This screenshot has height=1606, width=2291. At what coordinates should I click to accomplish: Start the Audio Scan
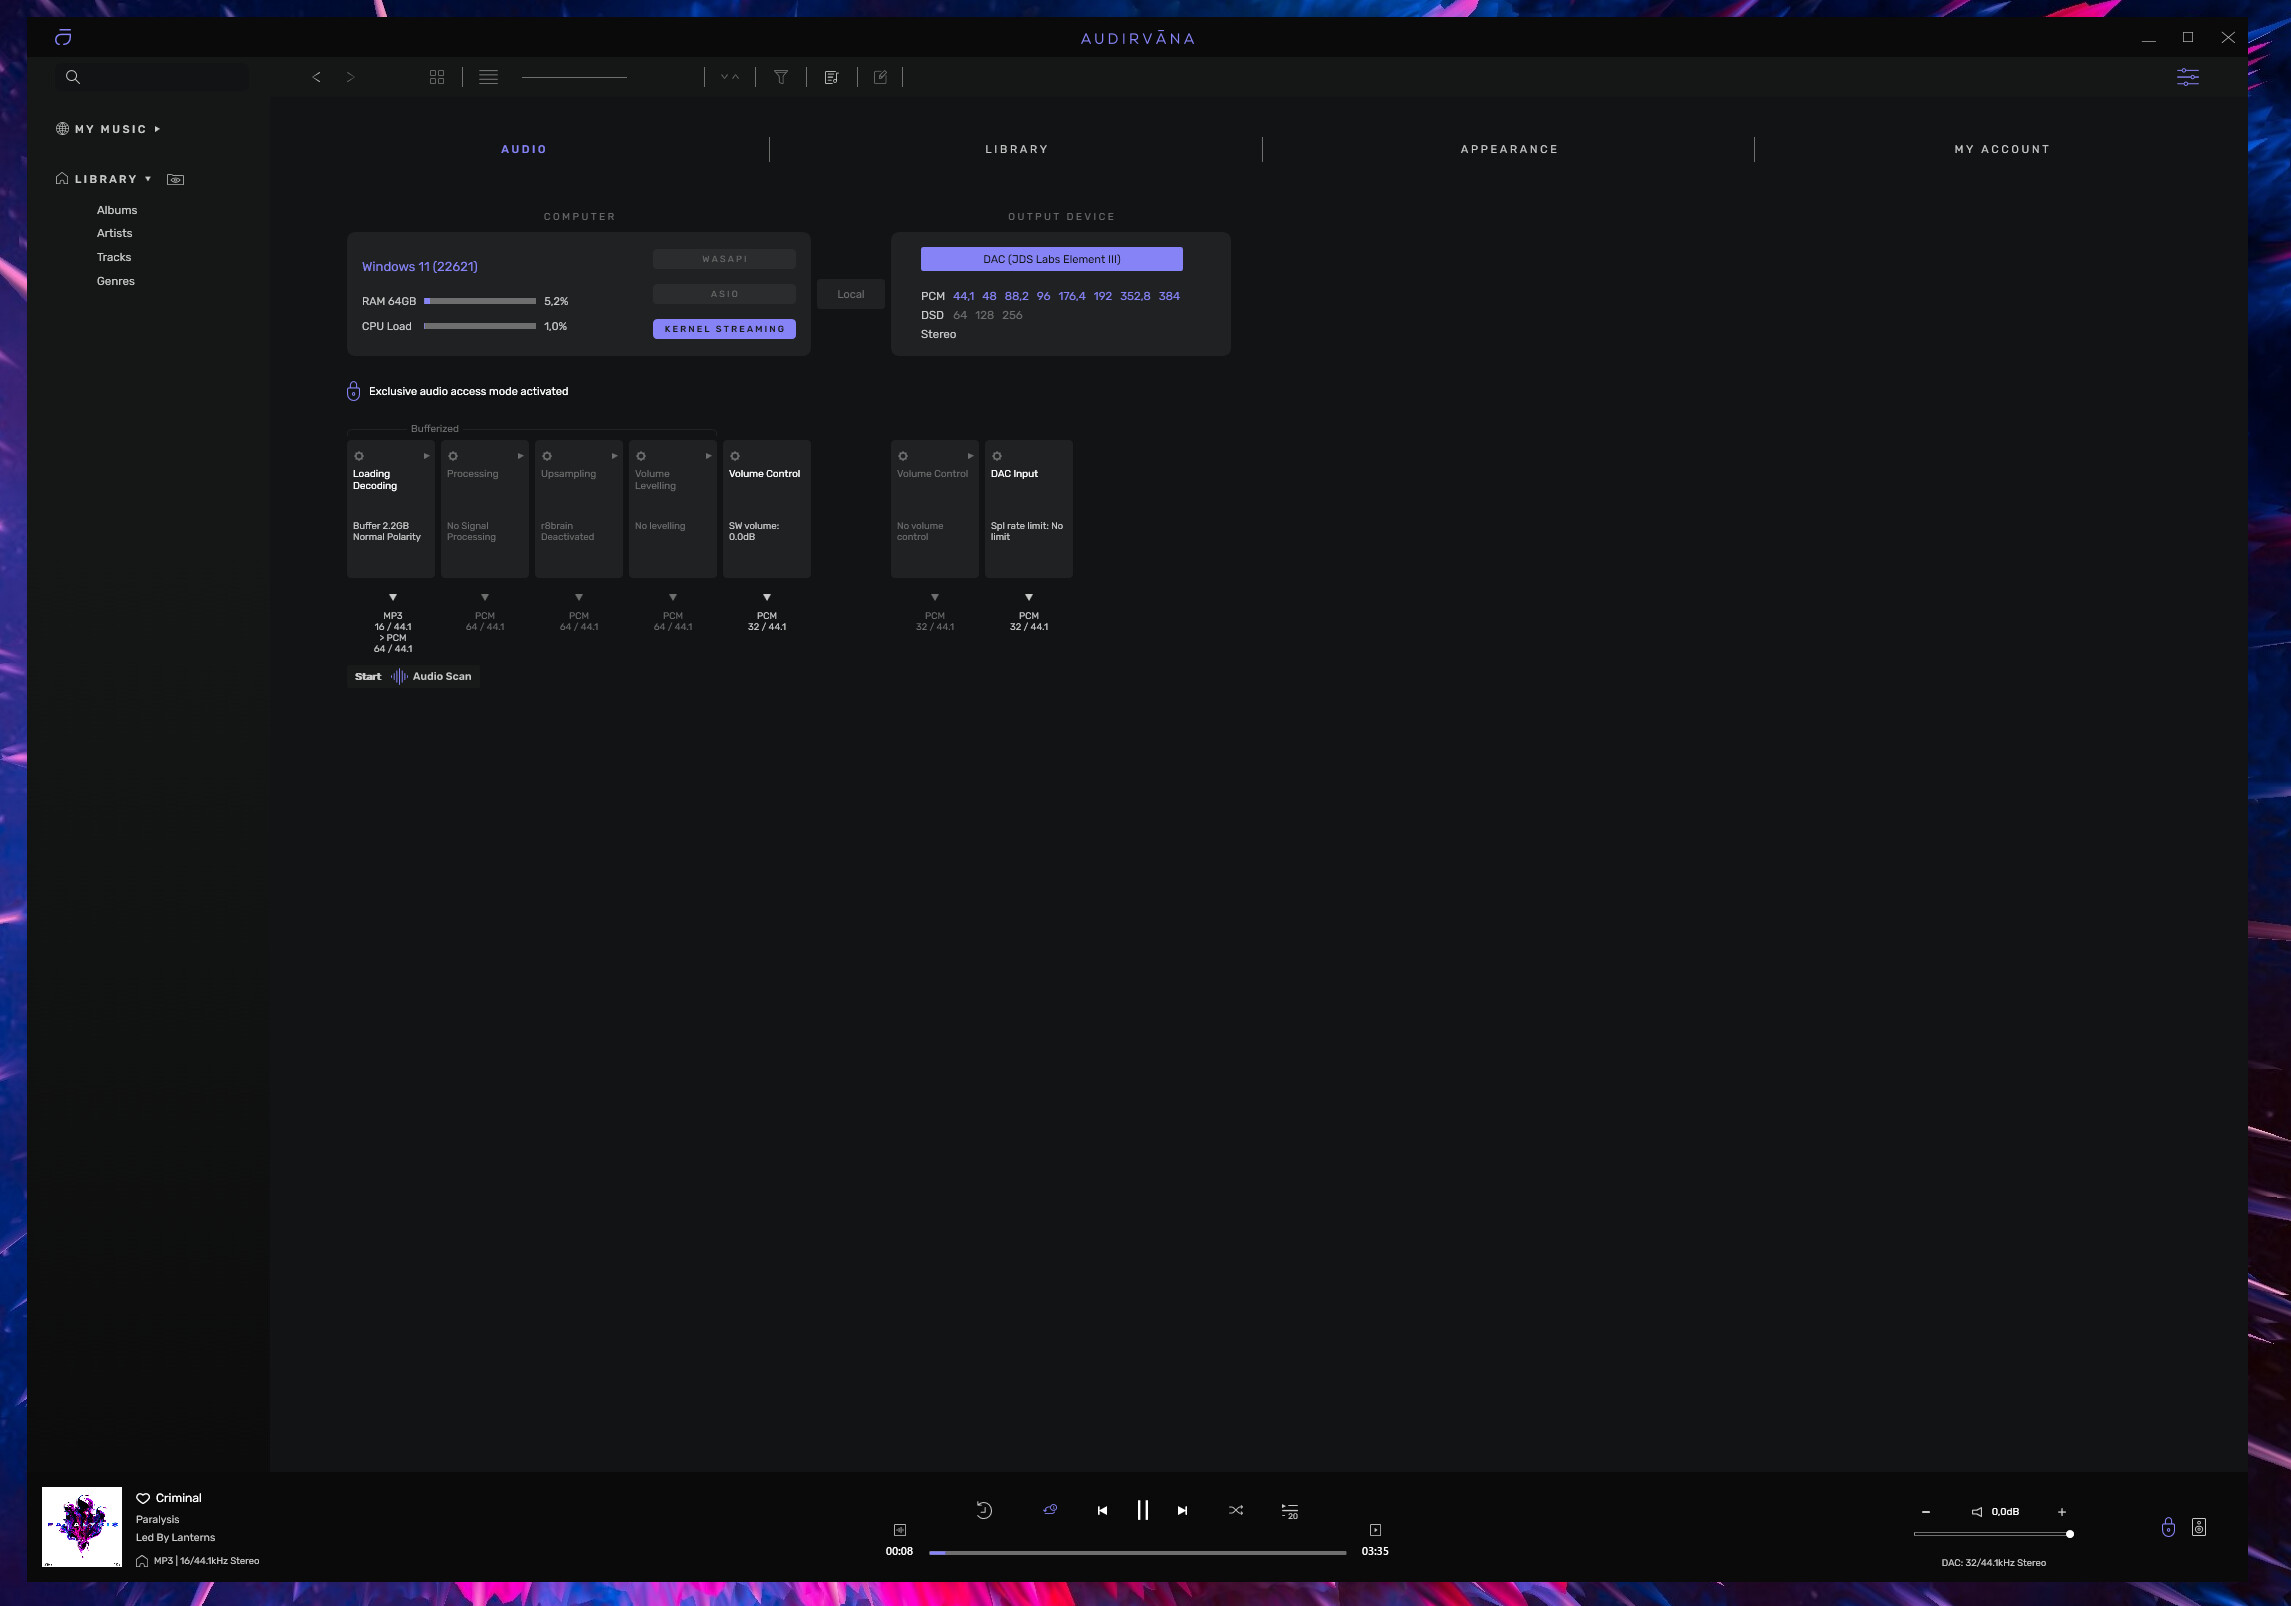[413, 676]
